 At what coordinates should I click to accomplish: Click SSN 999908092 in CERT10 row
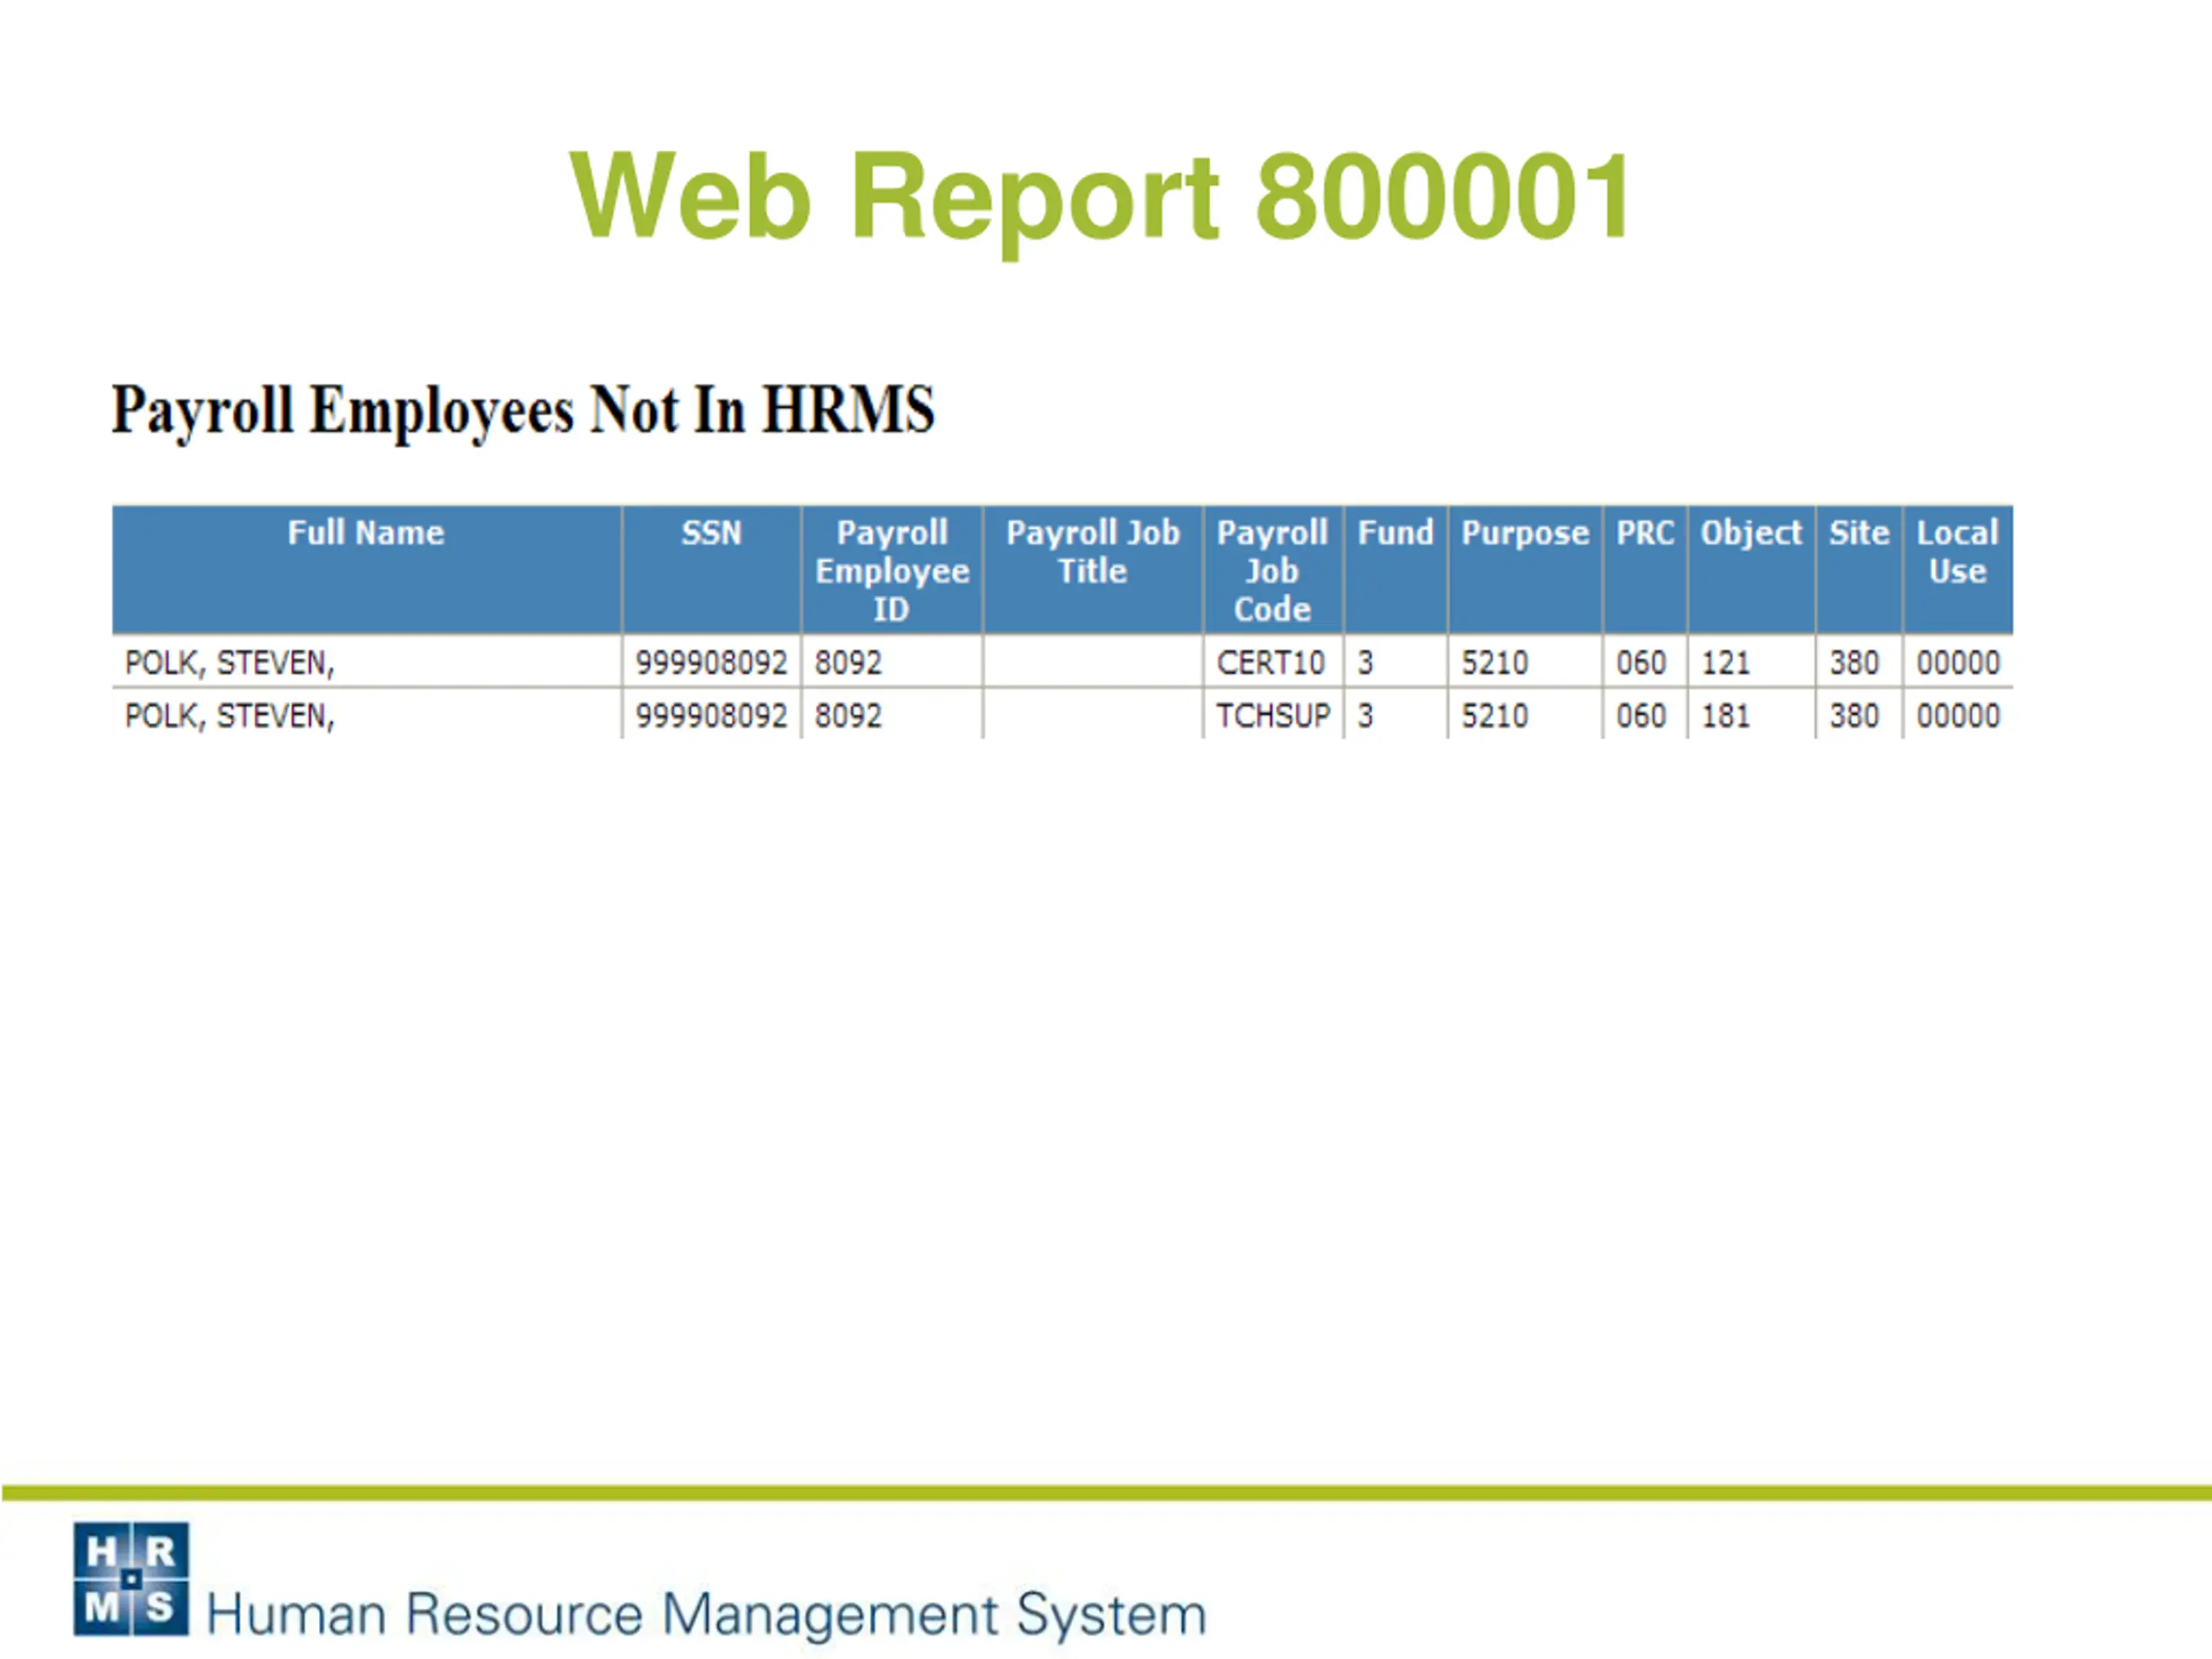[711, 662]
